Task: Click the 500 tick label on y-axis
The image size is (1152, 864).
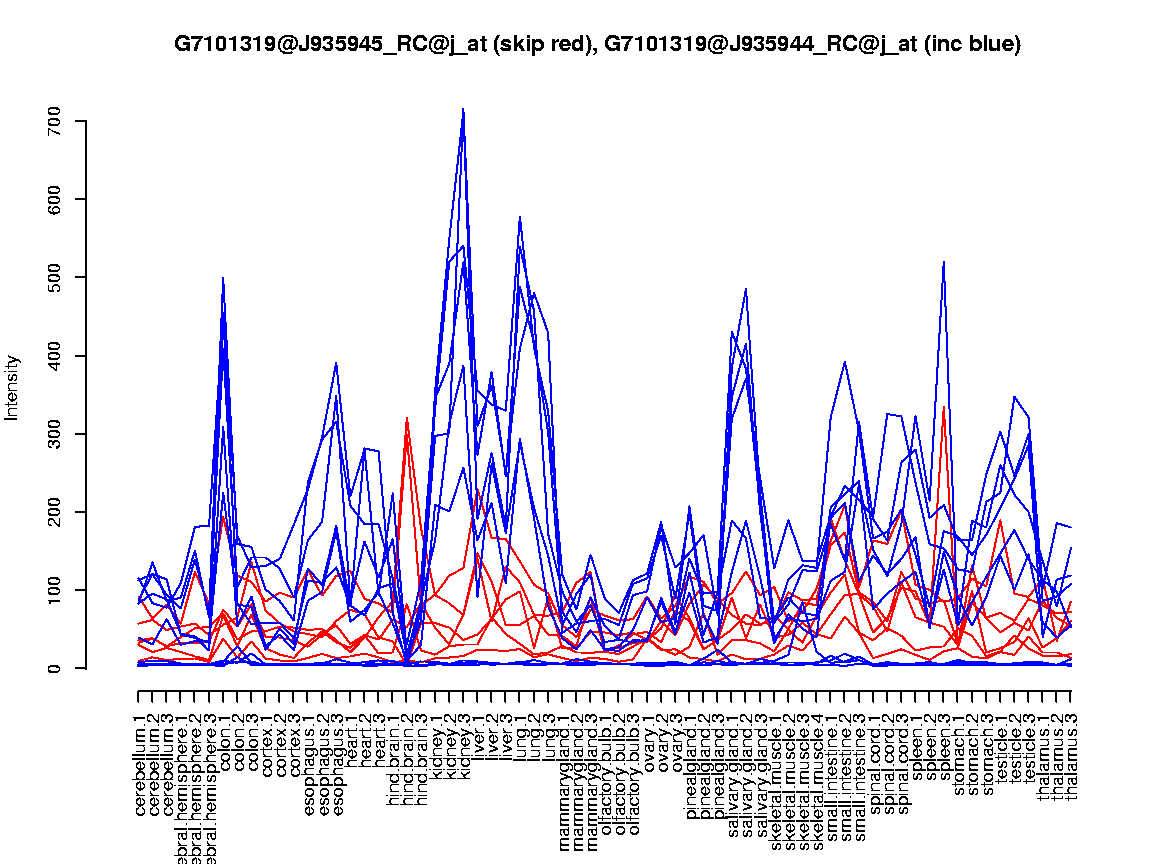Action: (x=55, y=277)
